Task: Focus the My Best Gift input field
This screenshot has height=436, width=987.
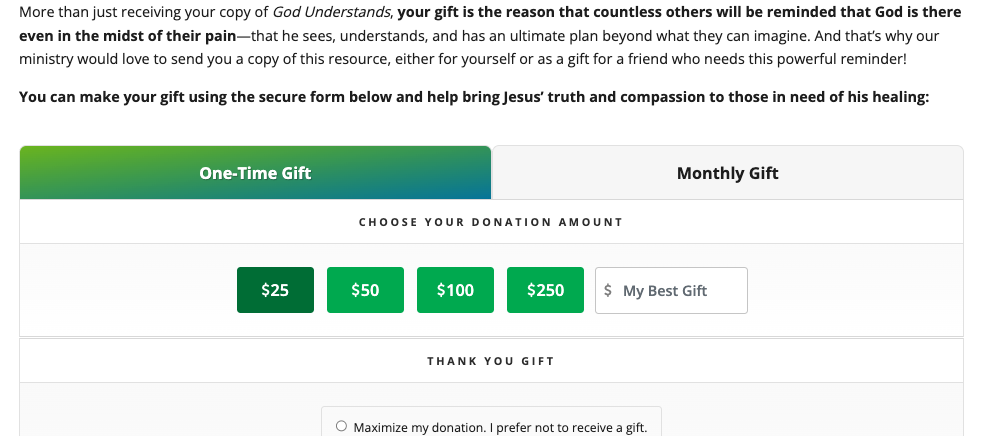Action: coord(680,291)
